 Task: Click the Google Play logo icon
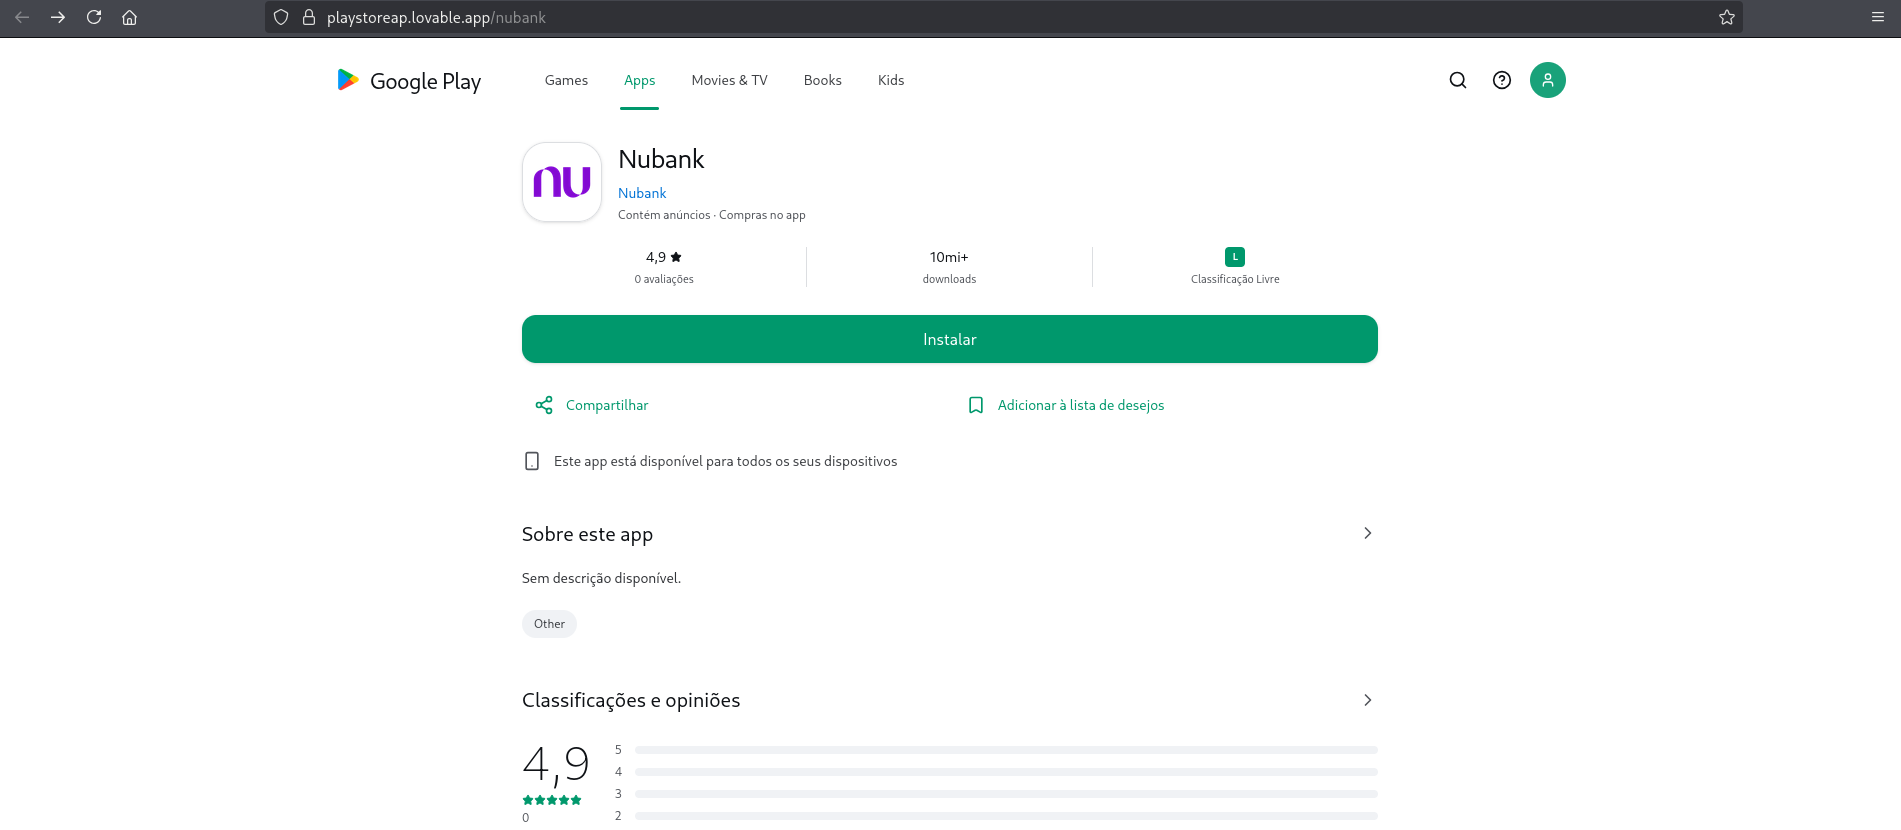[x=348, y=80]
